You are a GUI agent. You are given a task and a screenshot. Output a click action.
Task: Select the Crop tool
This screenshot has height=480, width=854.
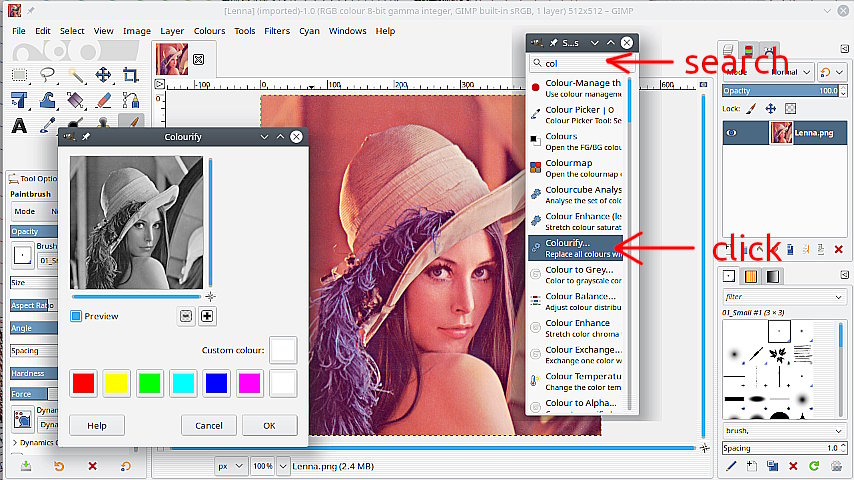pos(131,75)
